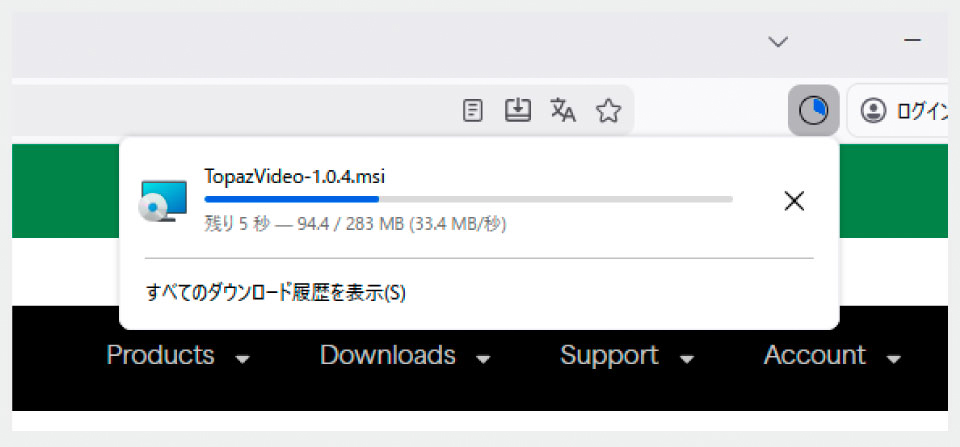The height and width of the screenshot is (447, 960).
Task: Click the blue download progress bar
Action: (x=468, y=199)
